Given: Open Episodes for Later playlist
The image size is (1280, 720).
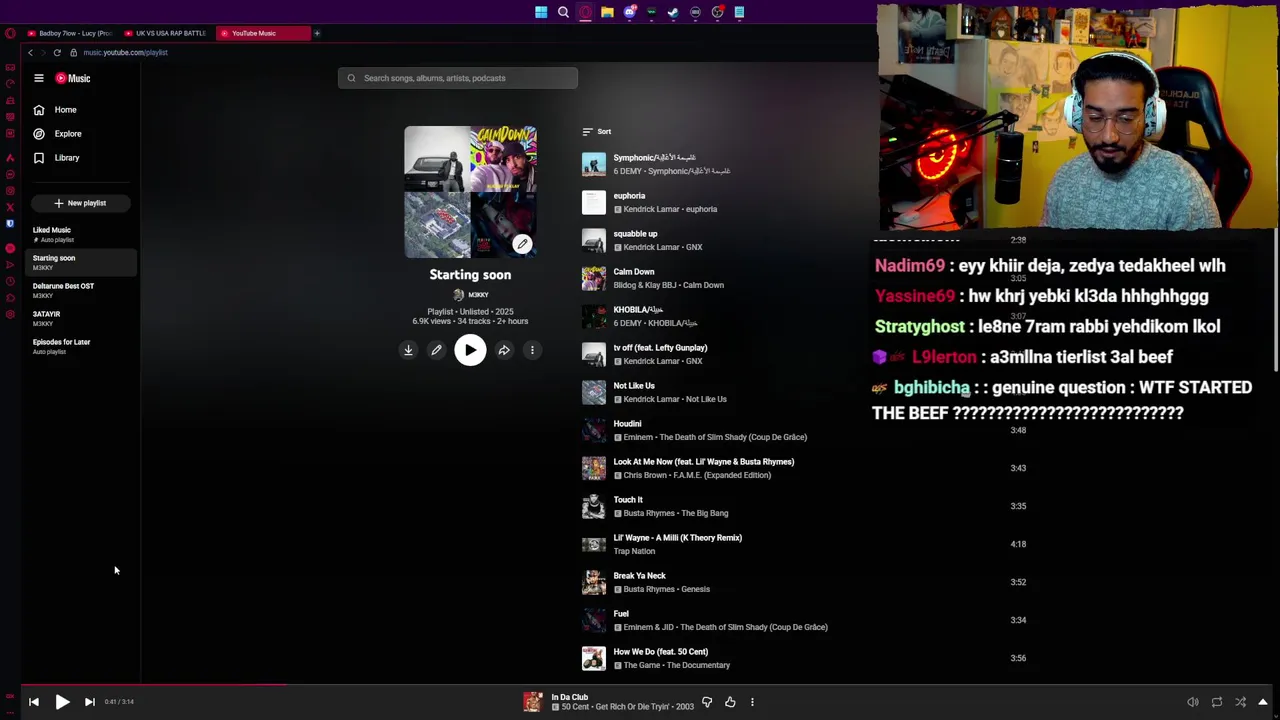Looking at the screenshot, I should click(83, 346).
